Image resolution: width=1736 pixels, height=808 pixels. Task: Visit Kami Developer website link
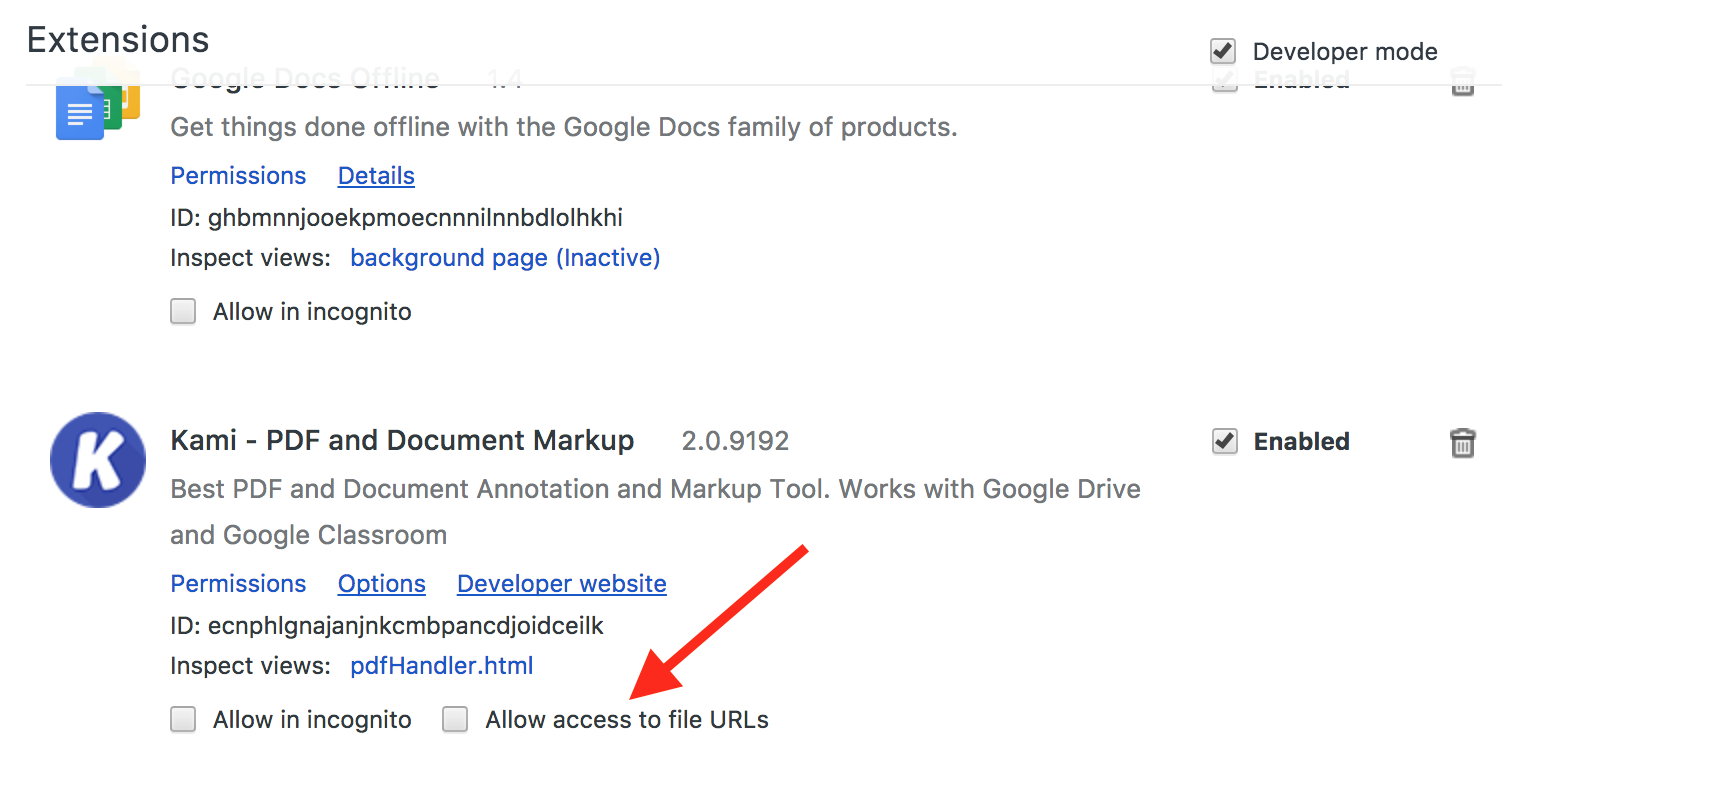pos(562,584)
